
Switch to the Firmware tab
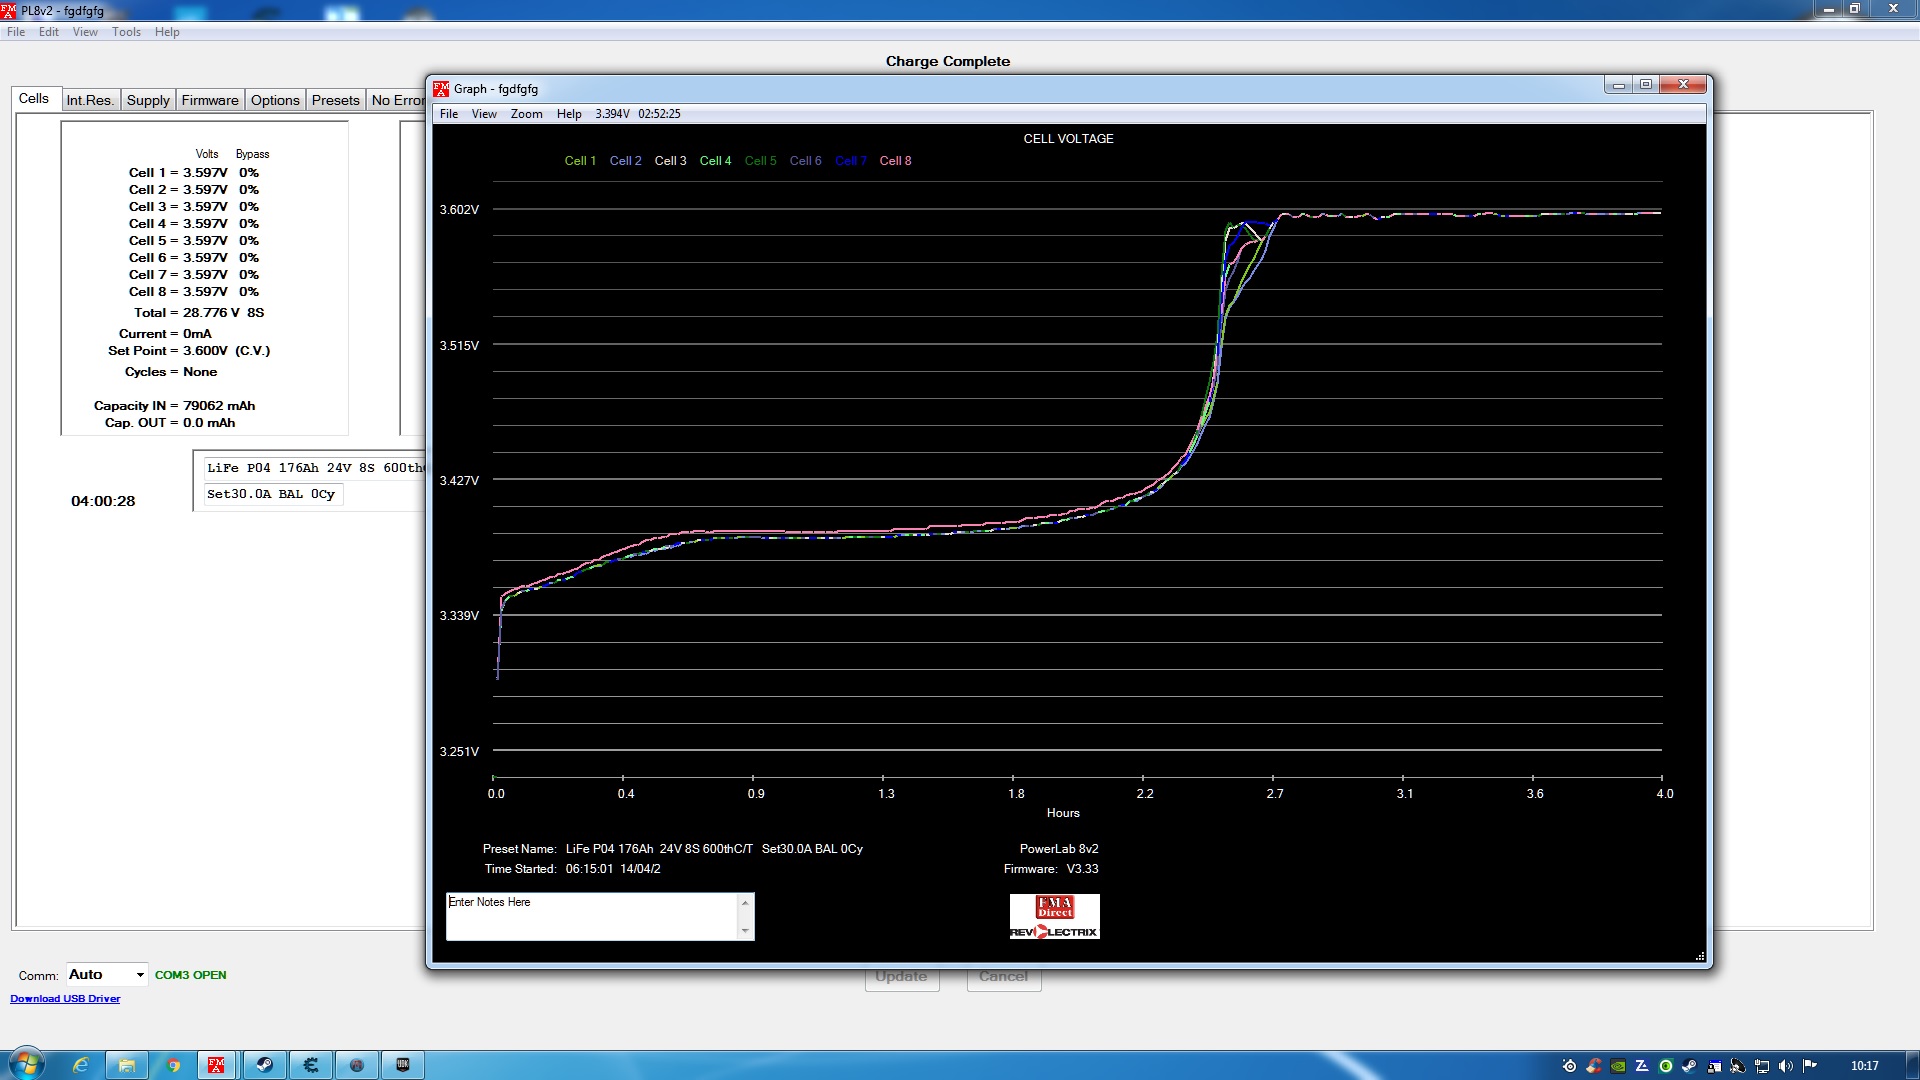210,100
